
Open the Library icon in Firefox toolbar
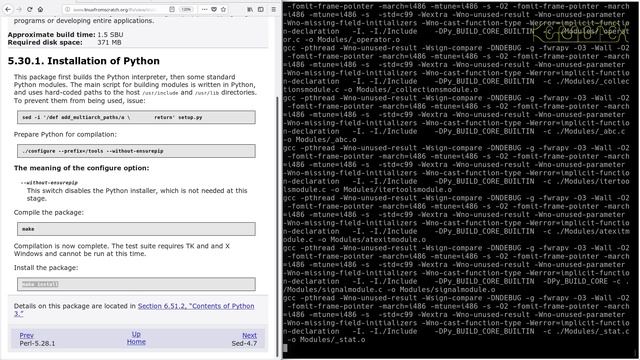click(x=250, y=9)
